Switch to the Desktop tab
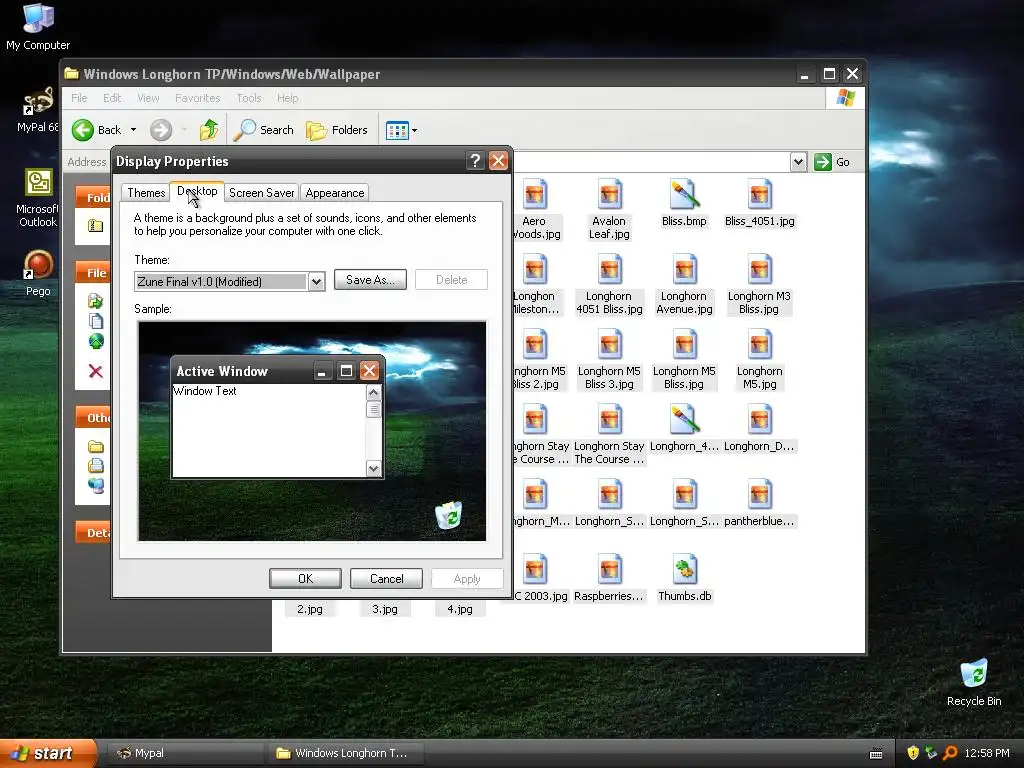Screen dimensions: 1024x768 click(x=197, y=191)
